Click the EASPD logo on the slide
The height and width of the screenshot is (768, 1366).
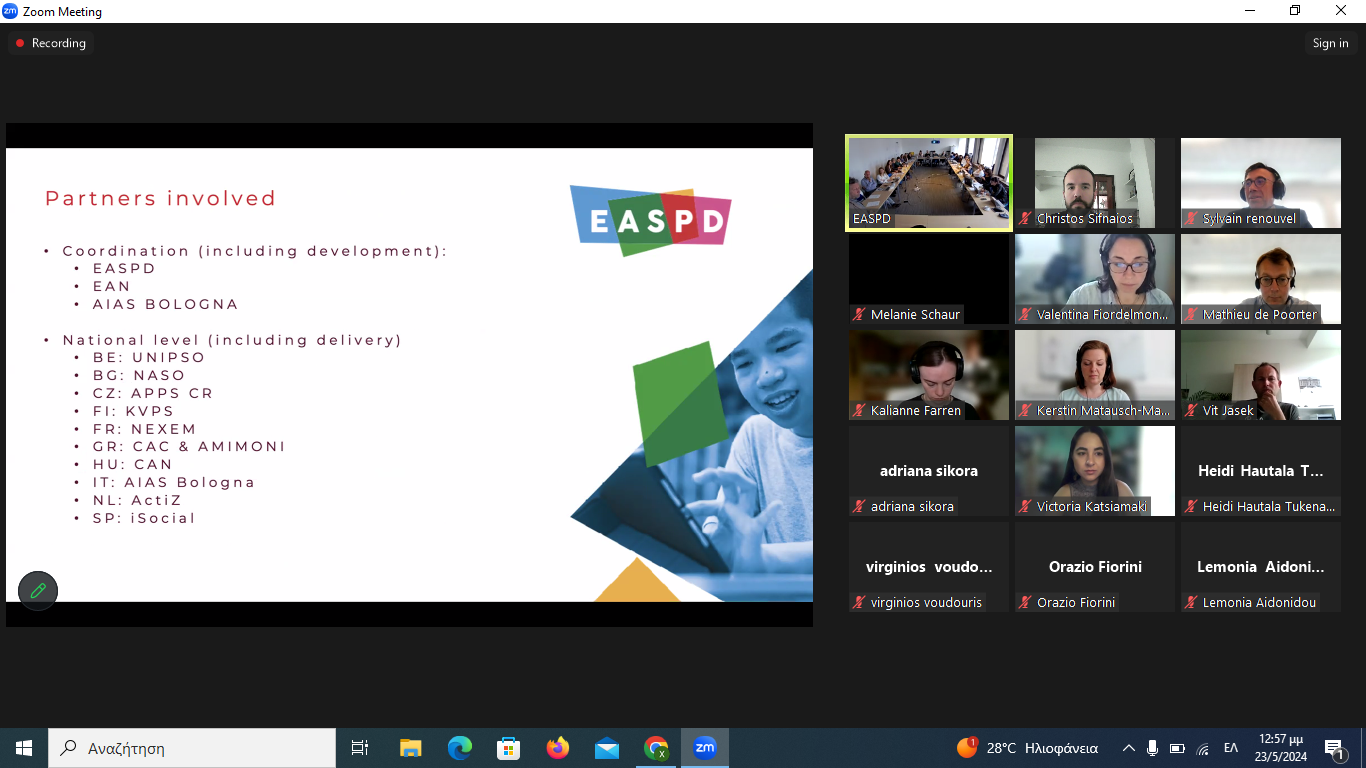[x=650, y=220]
